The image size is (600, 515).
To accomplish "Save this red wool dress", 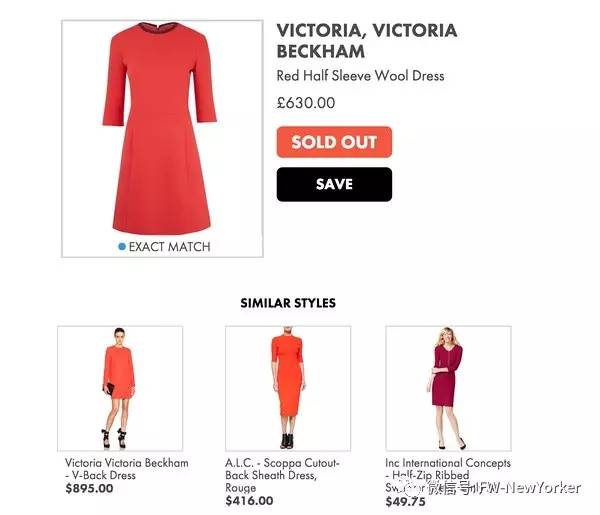I will (334, 184).
